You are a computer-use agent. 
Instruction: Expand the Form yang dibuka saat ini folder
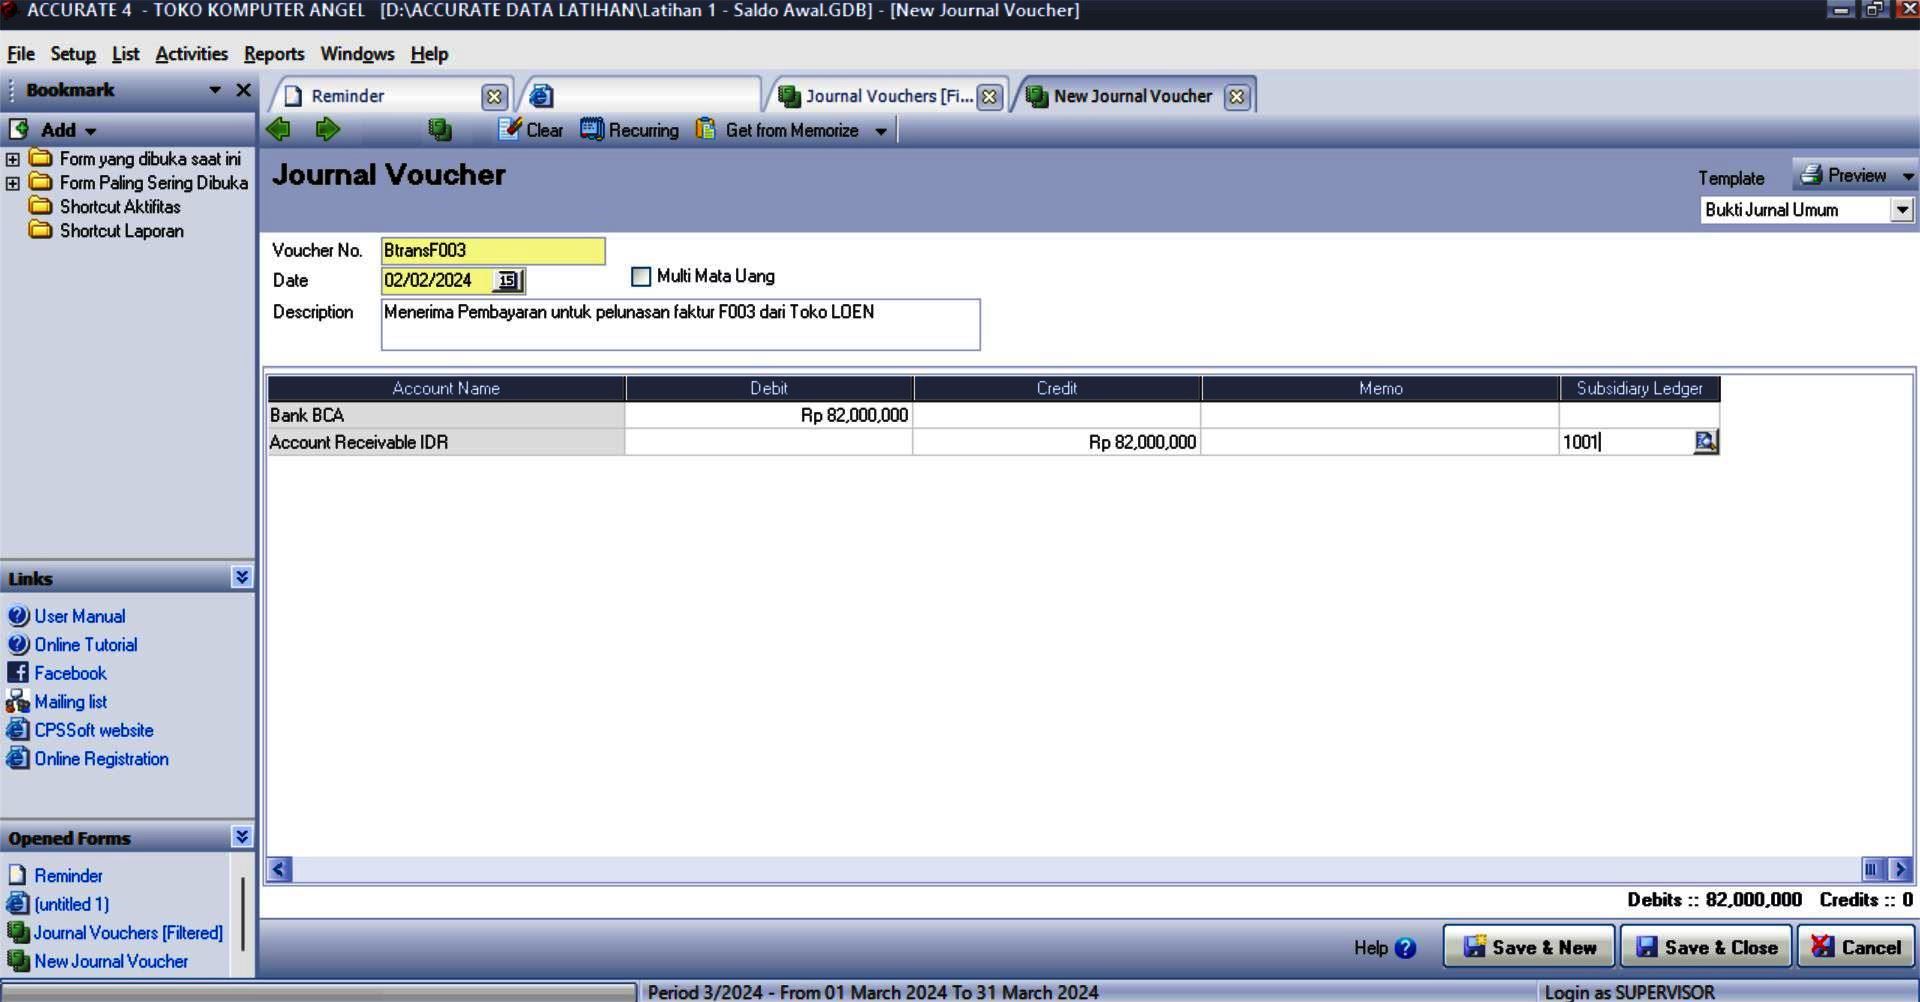(x=12, y=159)
